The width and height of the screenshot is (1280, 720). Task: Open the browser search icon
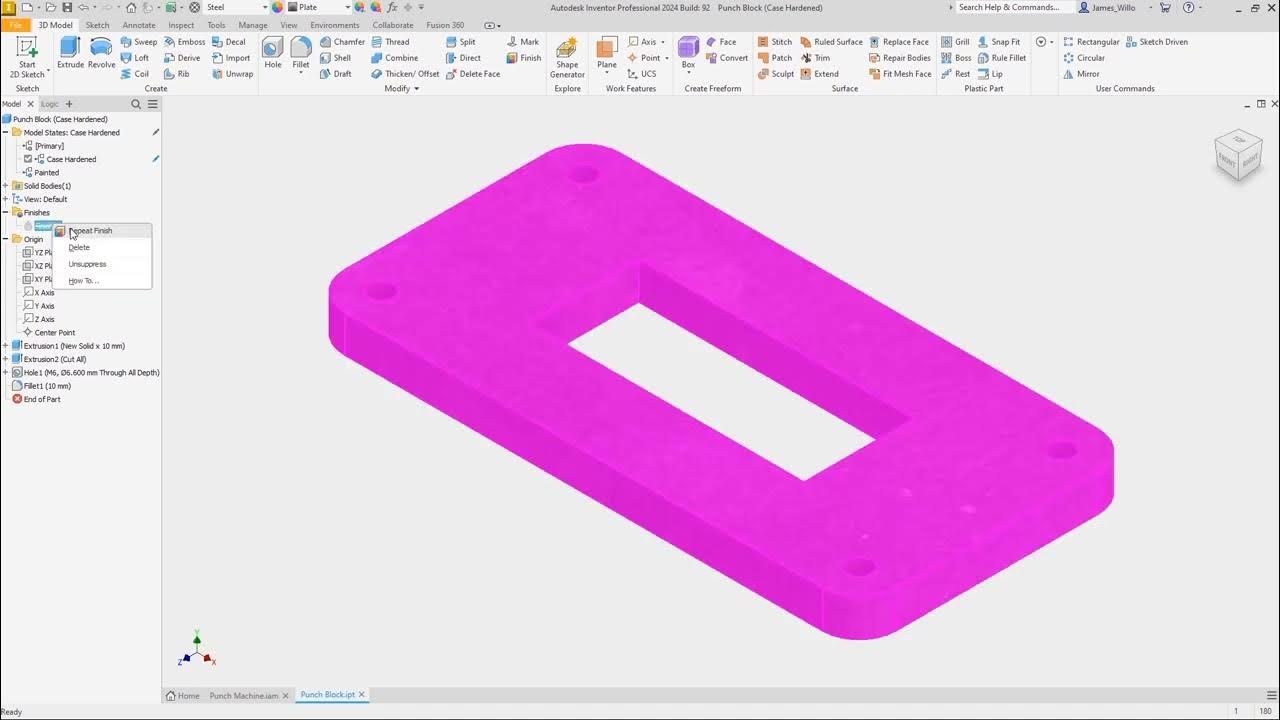point(136,104)
